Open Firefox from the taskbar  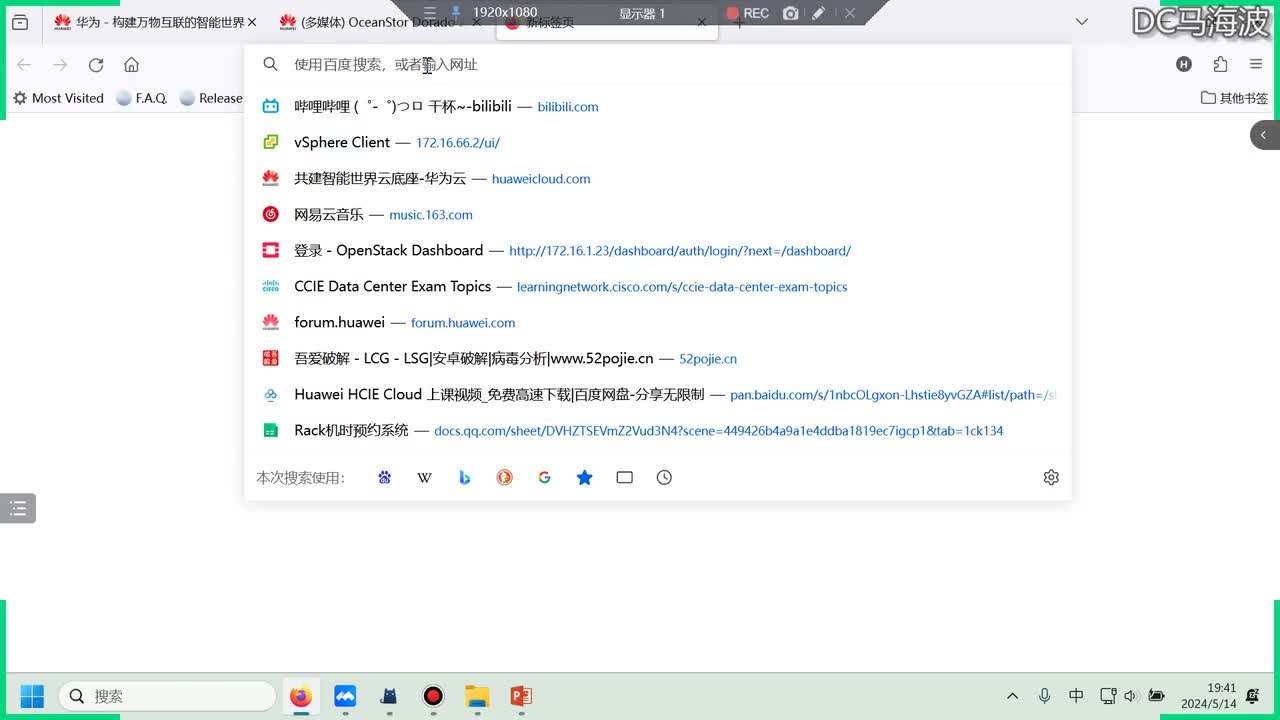(x=301, y=696)
